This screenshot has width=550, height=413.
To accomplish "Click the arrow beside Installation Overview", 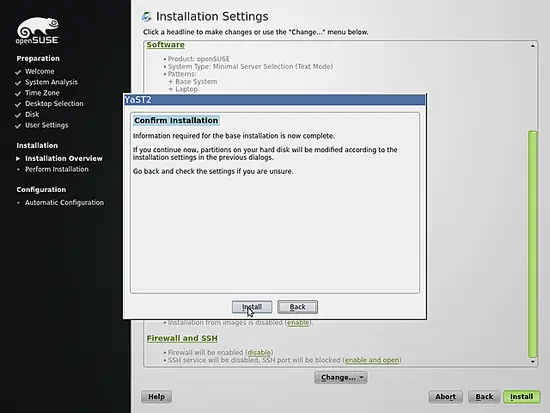I will [18, 159].
